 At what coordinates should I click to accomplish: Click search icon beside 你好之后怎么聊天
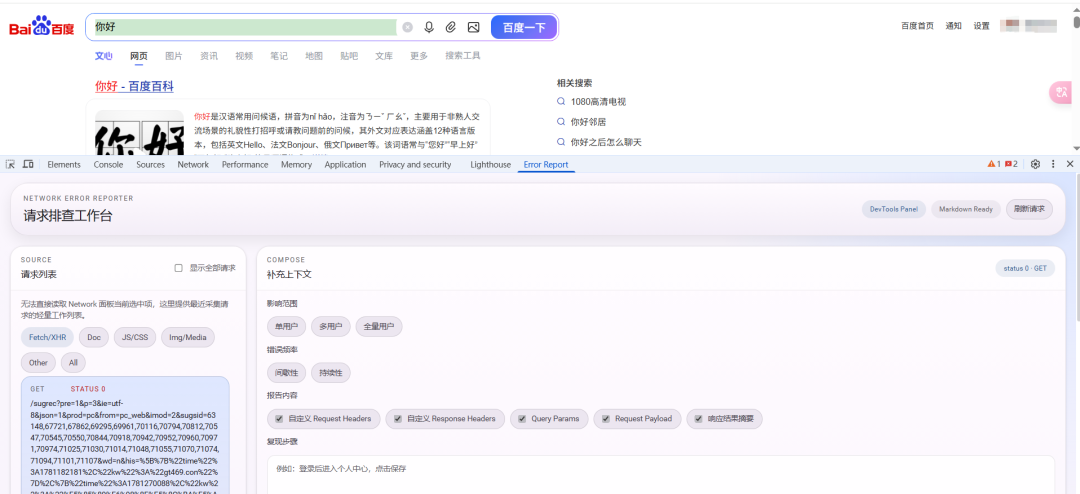point(561,143)
